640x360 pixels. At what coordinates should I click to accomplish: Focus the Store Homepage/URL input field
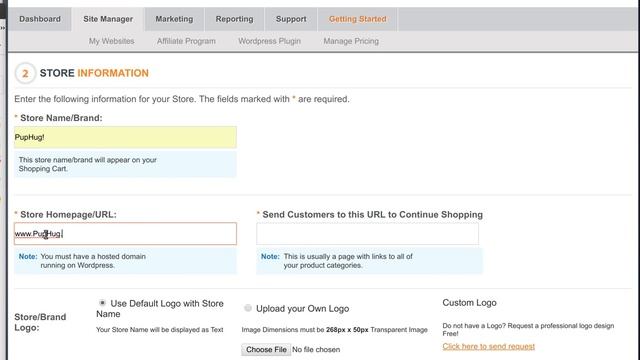coord(125,233)
